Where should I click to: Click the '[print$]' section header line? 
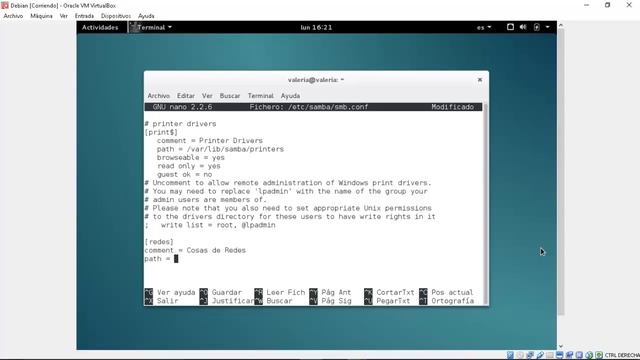point(161,132)
